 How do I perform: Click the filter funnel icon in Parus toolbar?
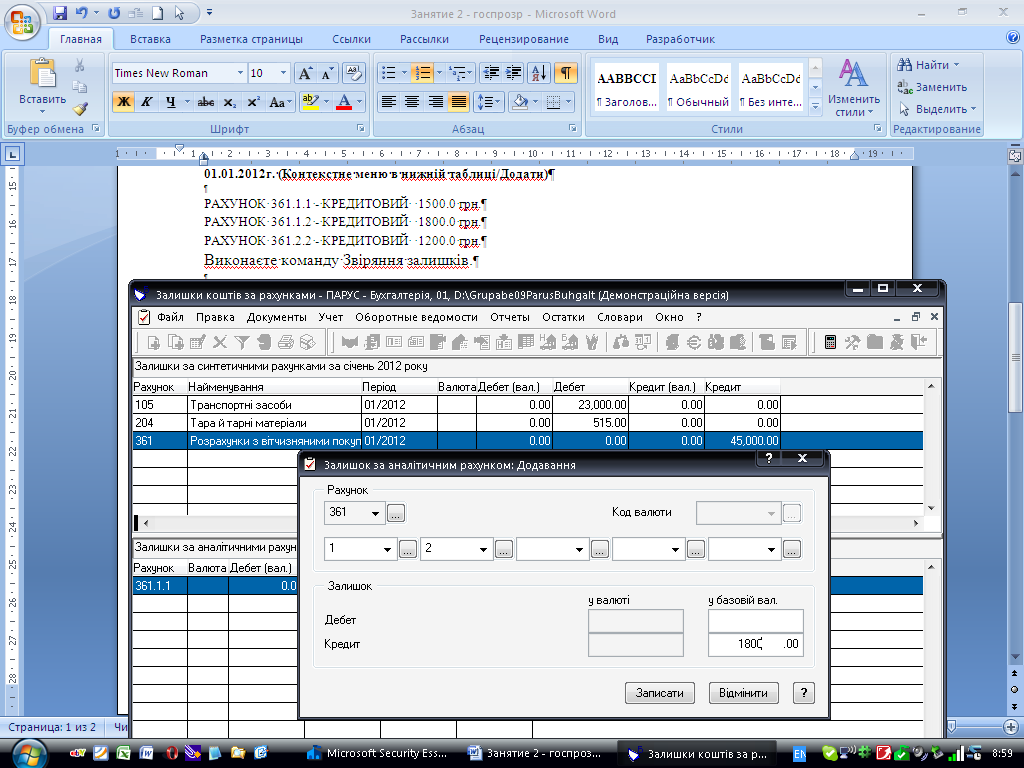tap(242, 342)
